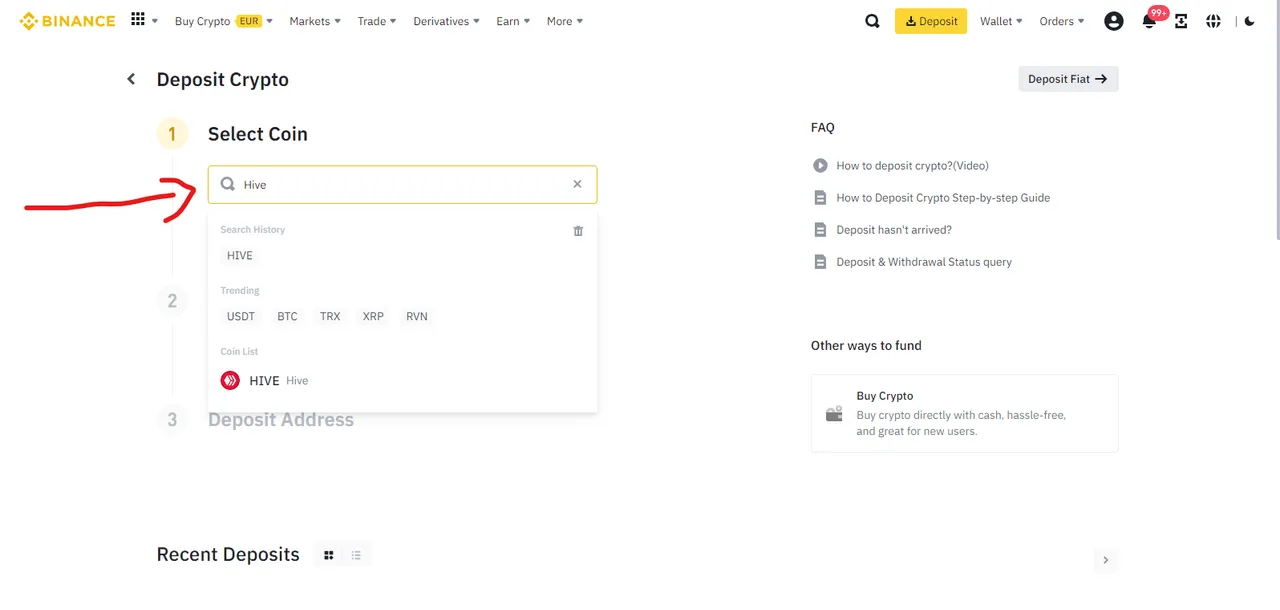Select trending coin XRP
Viewport: 1280px width, 610px height.
pyautogui.click(x=373, y=317)
